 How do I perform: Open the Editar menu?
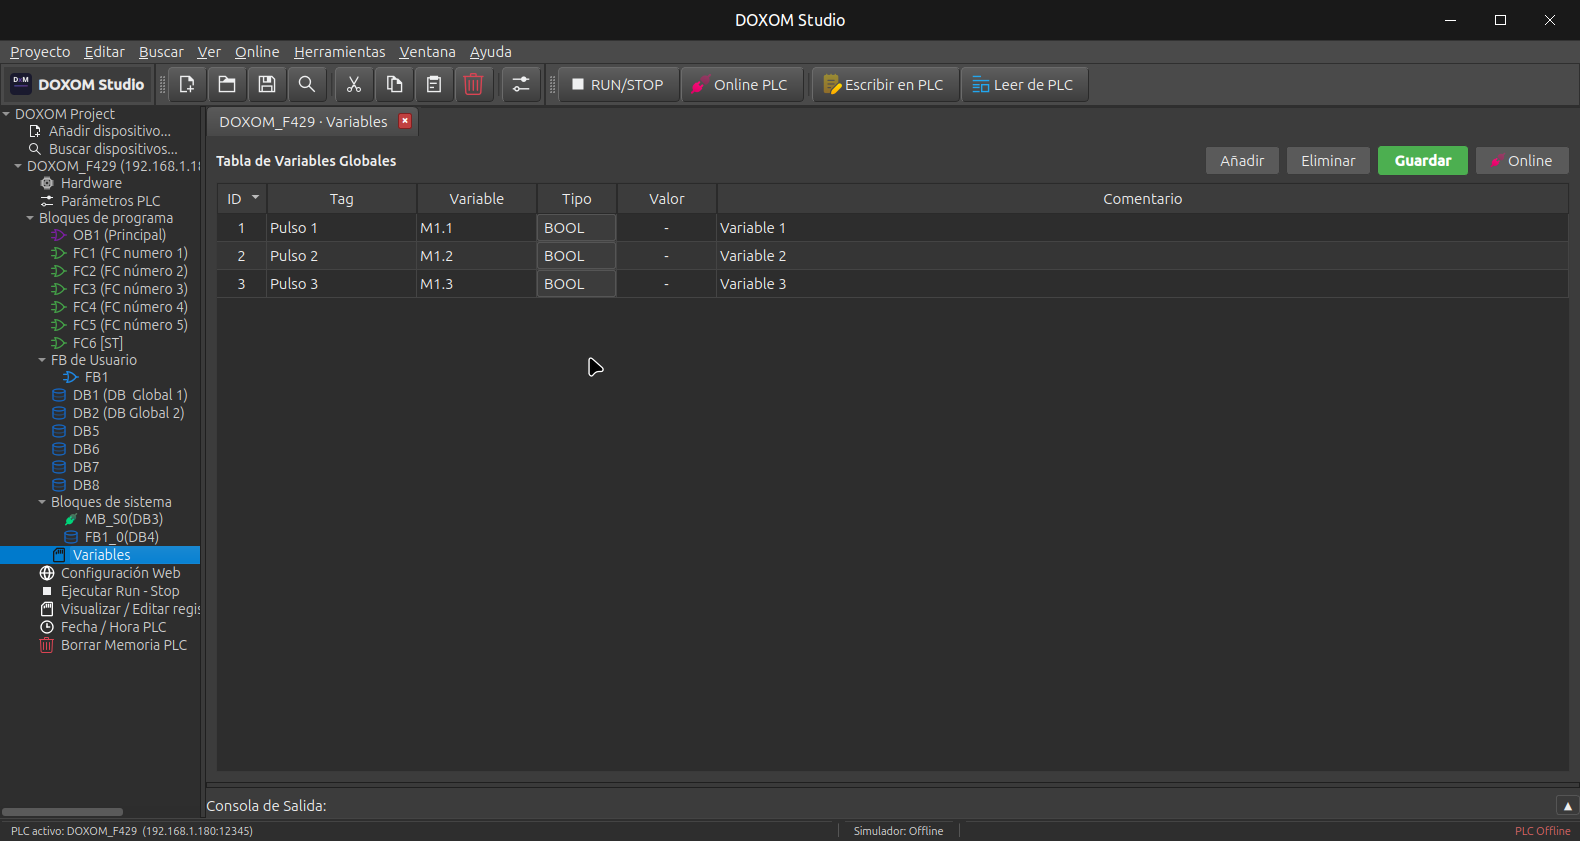click(x=104, y=52)
